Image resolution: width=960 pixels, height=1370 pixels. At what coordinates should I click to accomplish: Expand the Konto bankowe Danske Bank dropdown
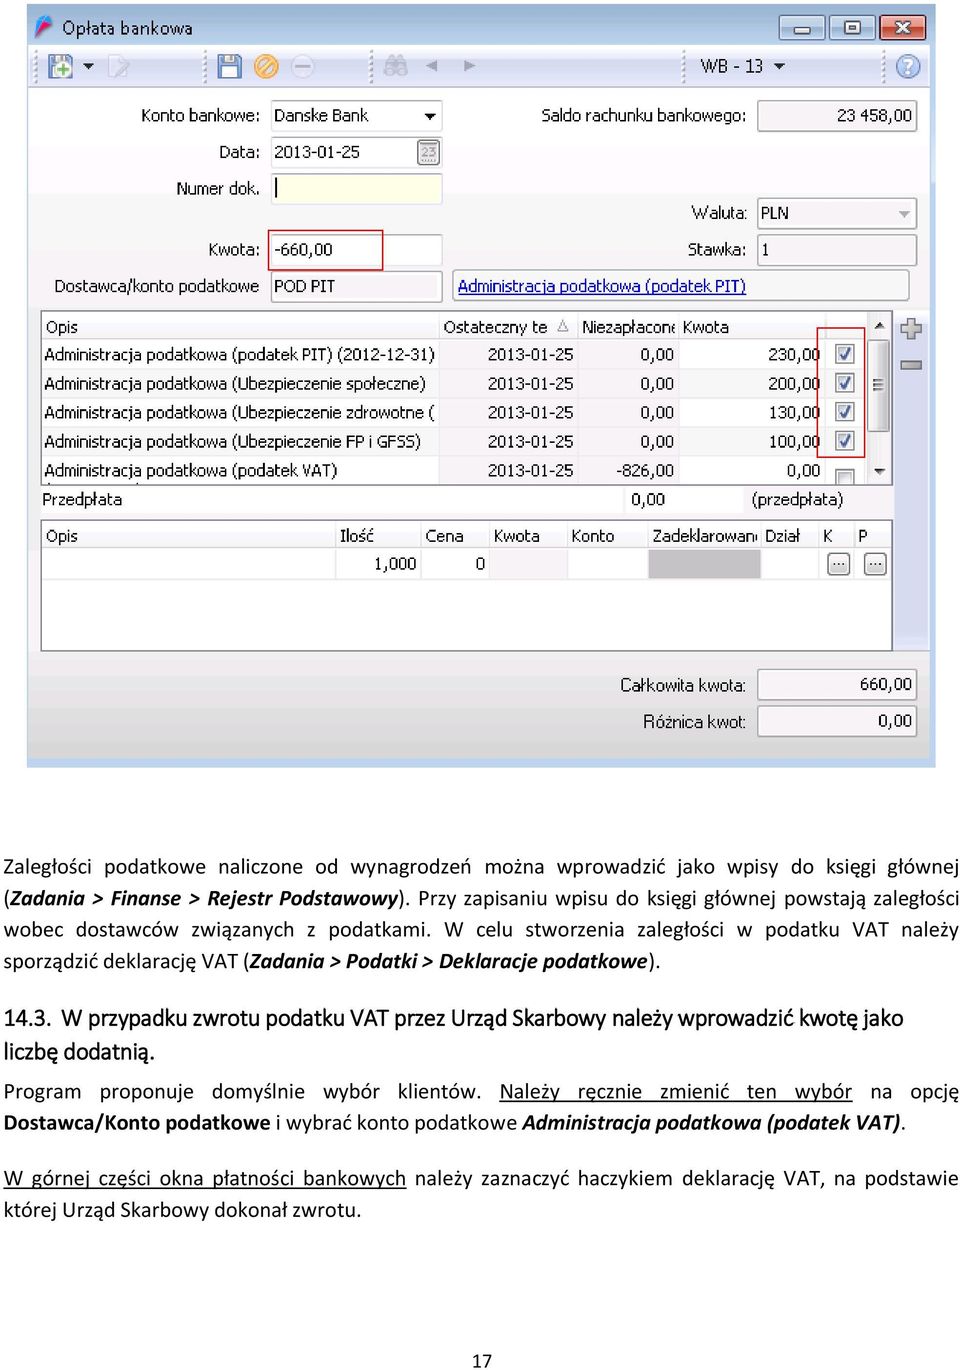coord(430,116)
